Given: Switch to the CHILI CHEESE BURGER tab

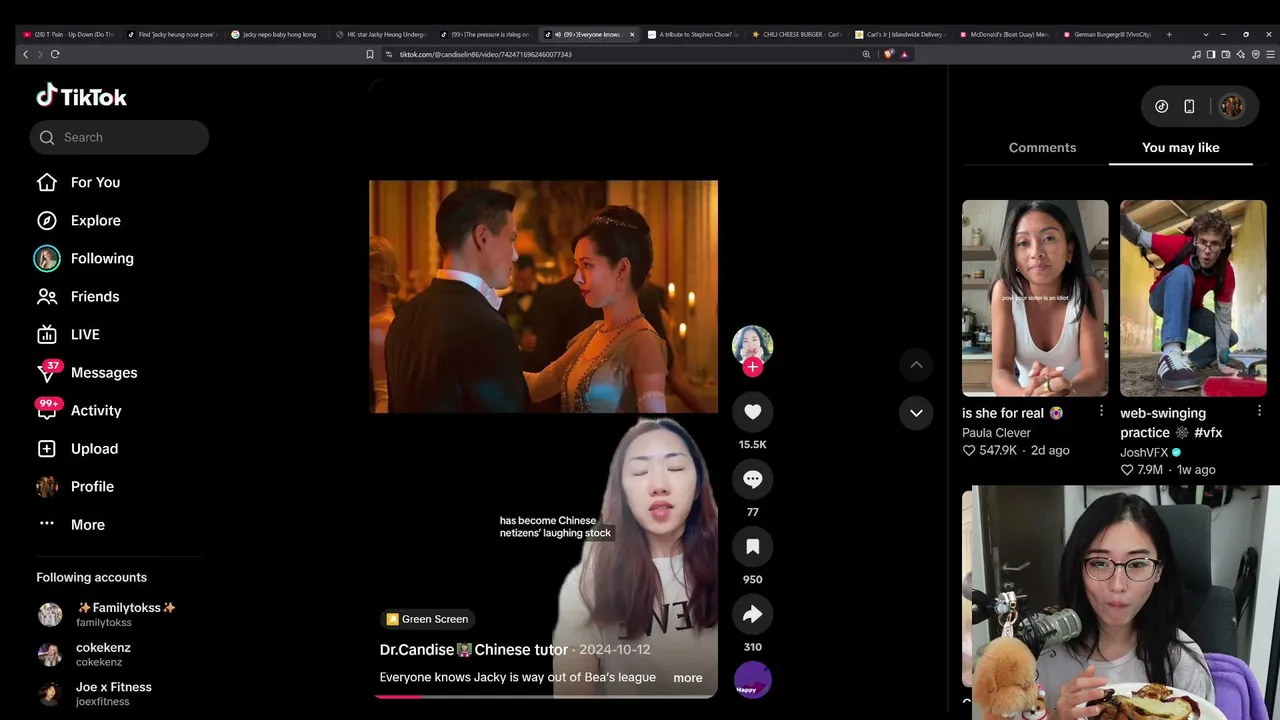Looking at the screenshot, I should [x=797, y=34].
